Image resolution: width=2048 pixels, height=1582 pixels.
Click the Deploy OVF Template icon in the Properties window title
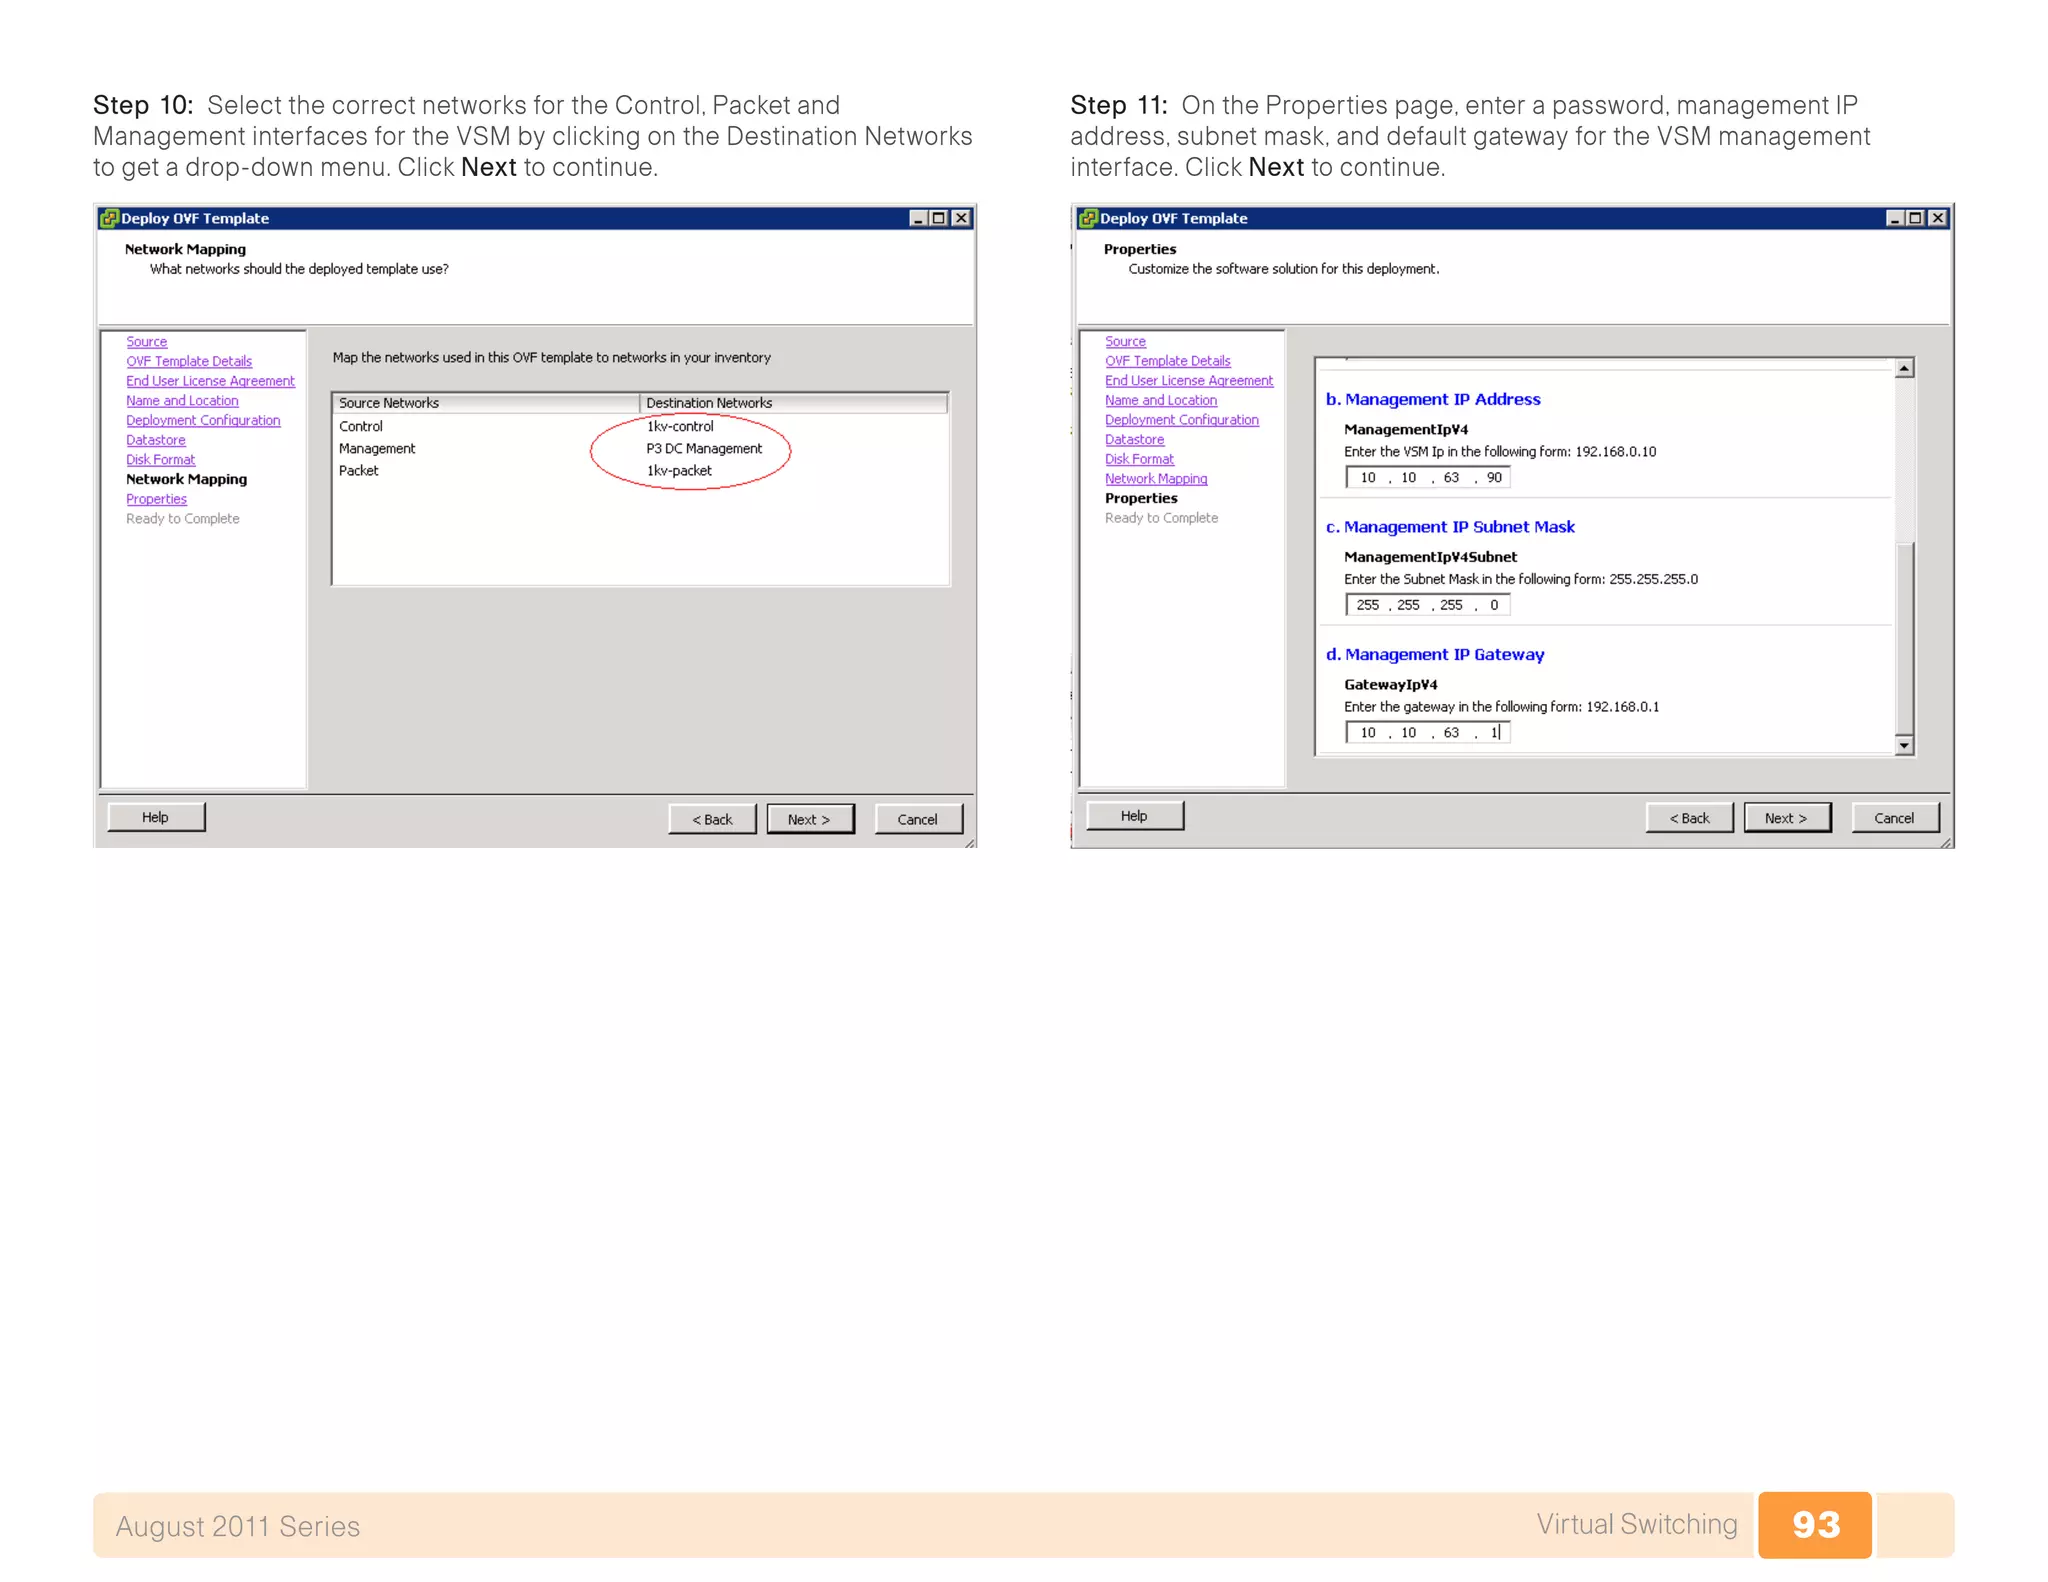[x=1088, y=218]
